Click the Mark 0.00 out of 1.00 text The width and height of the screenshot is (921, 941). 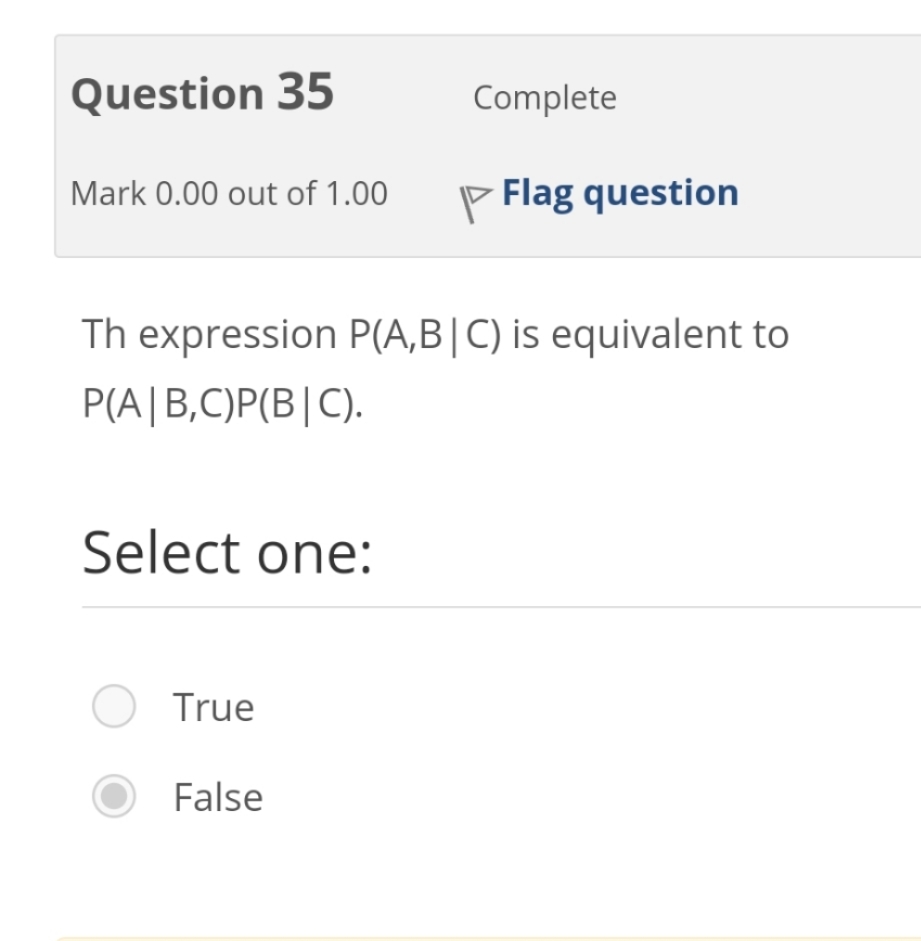point(230,193)
